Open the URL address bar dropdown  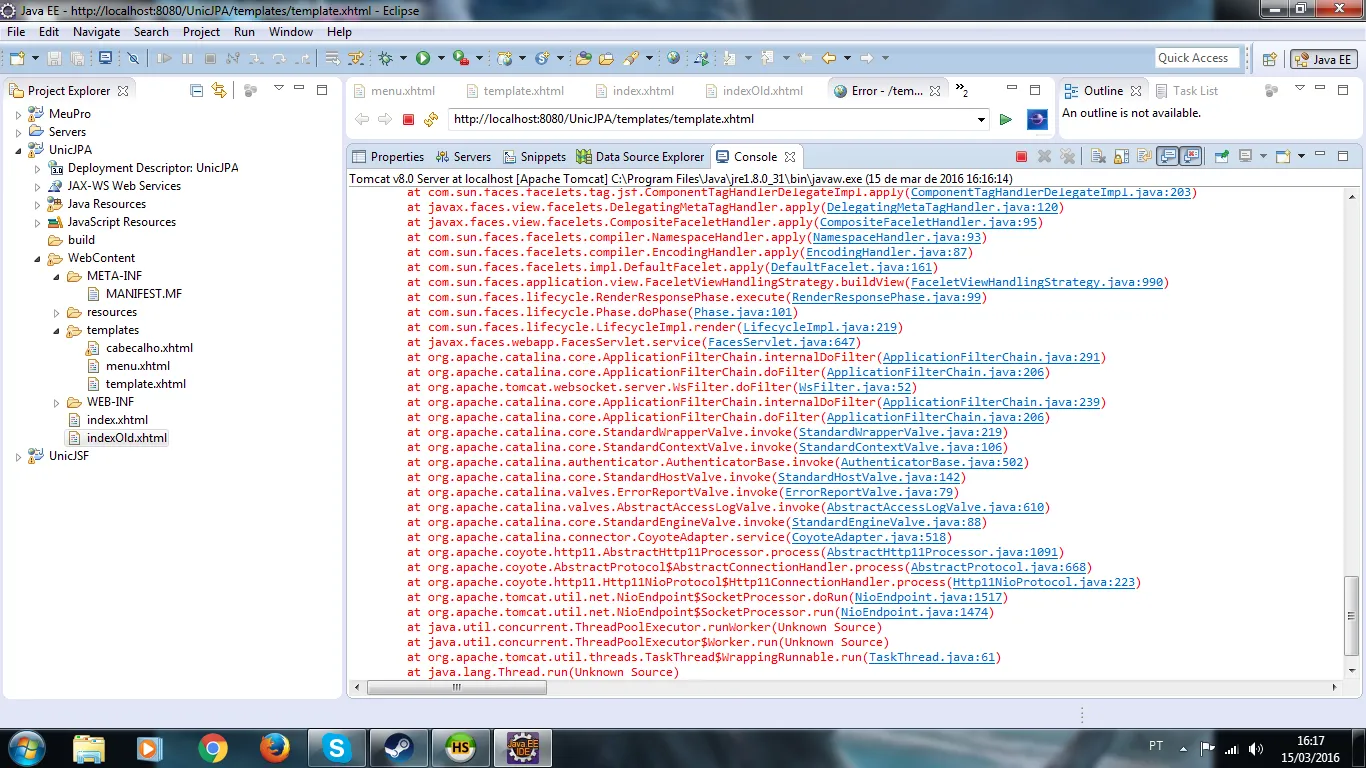(x=981, y=120)
